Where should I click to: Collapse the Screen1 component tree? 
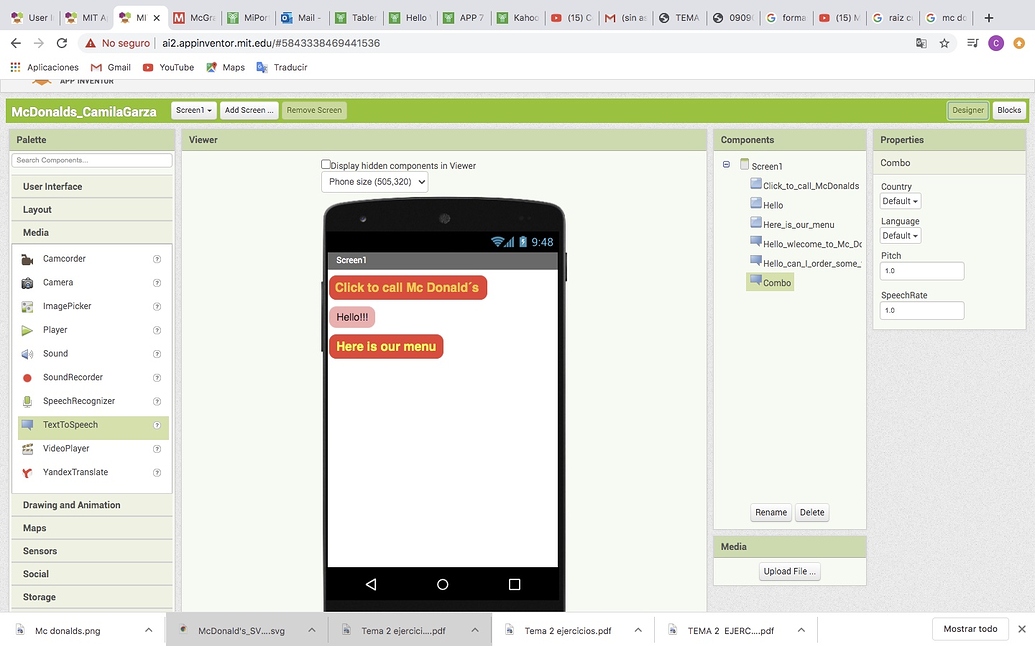[725, 165]
